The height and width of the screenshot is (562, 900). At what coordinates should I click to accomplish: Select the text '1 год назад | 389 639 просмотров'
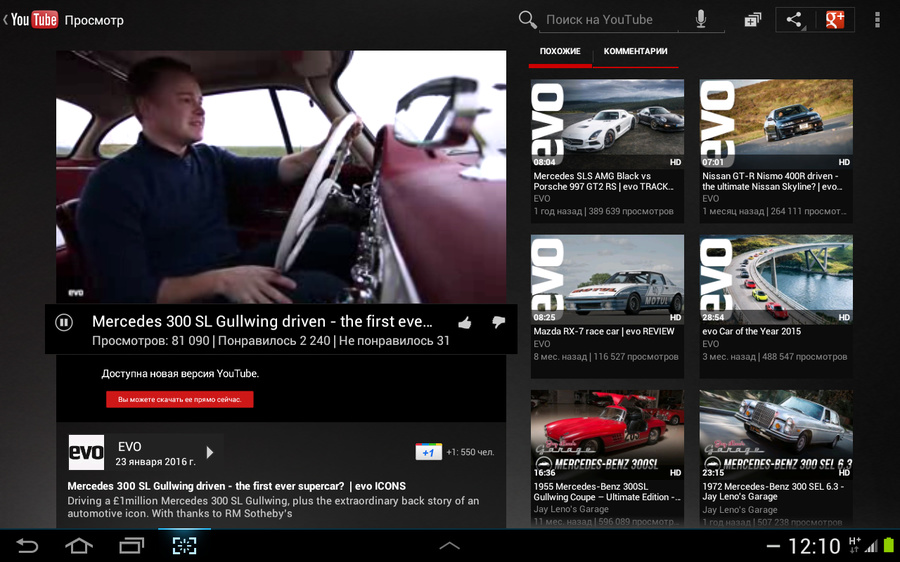603,211
